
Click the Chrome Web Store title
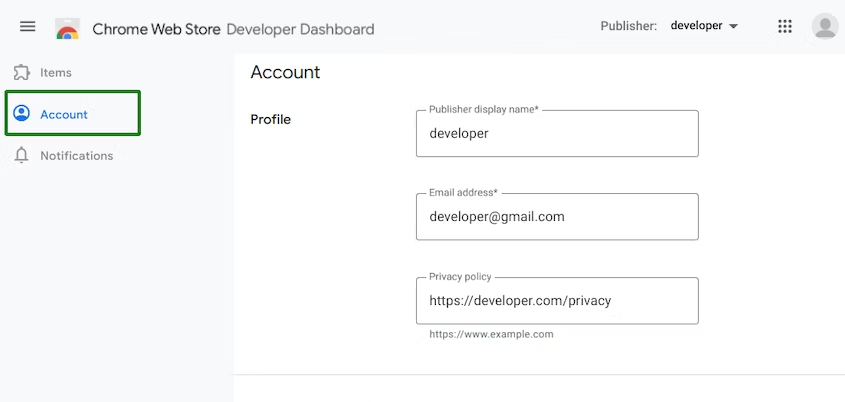[x=156, y=29]
